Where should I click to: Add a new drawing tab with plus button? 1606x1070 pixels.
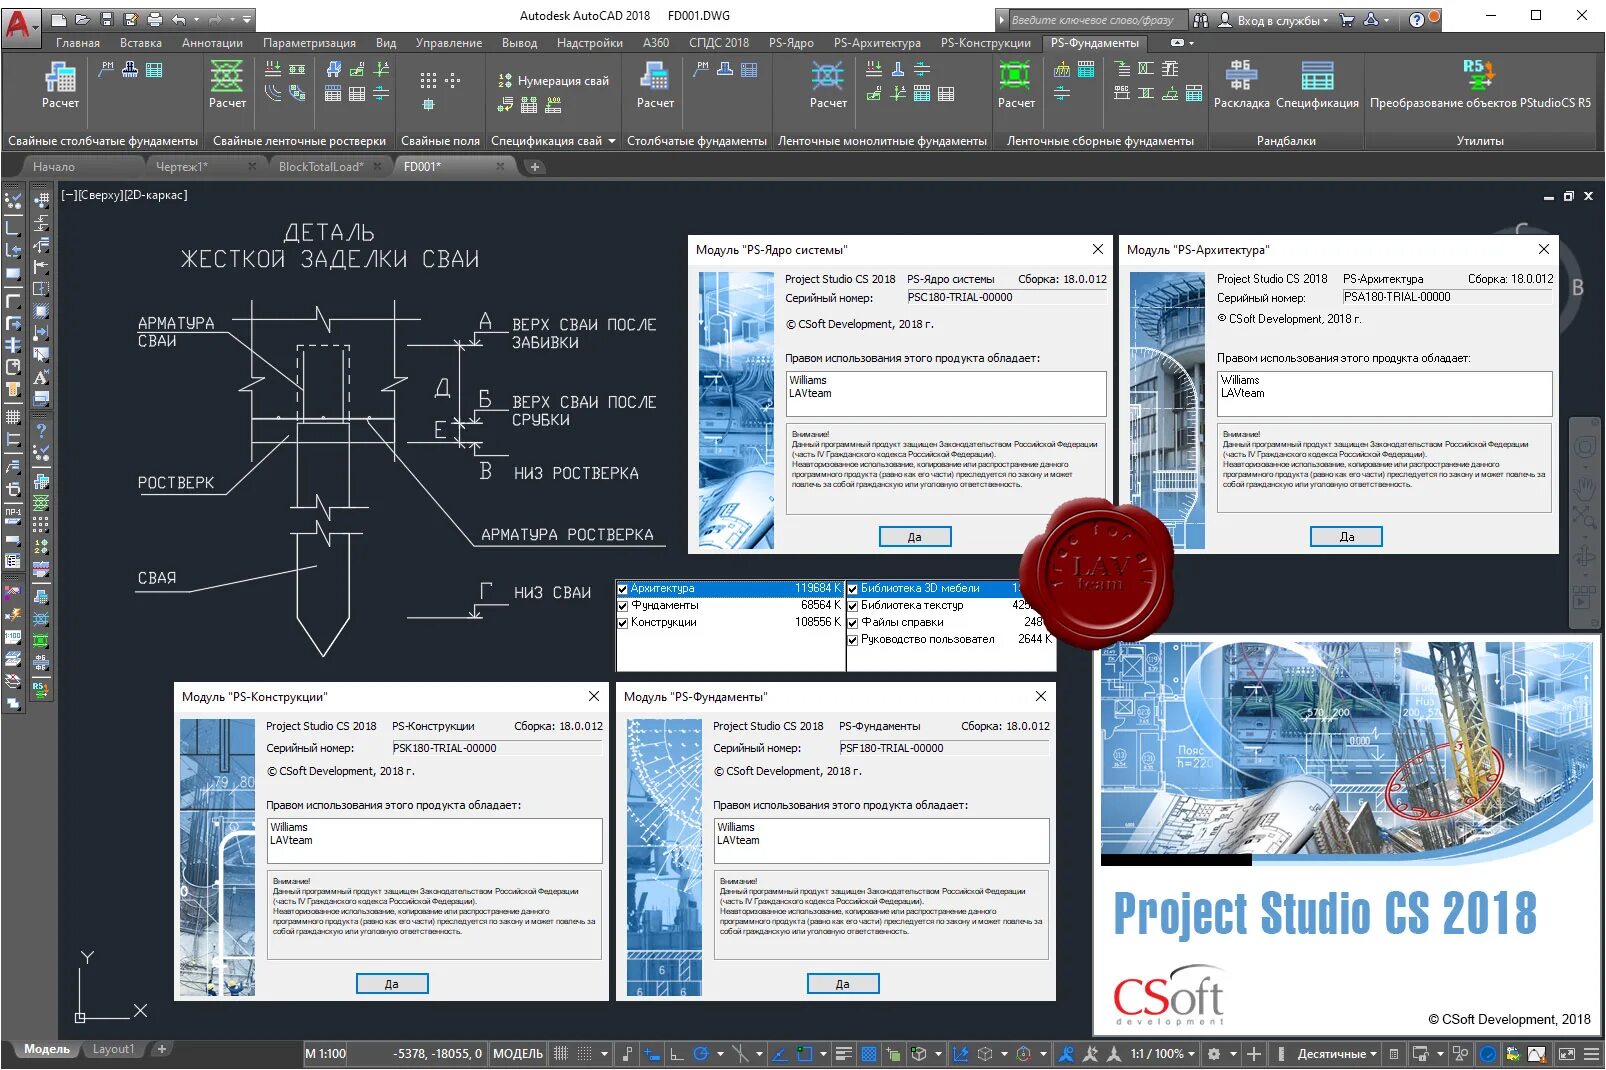535,167
